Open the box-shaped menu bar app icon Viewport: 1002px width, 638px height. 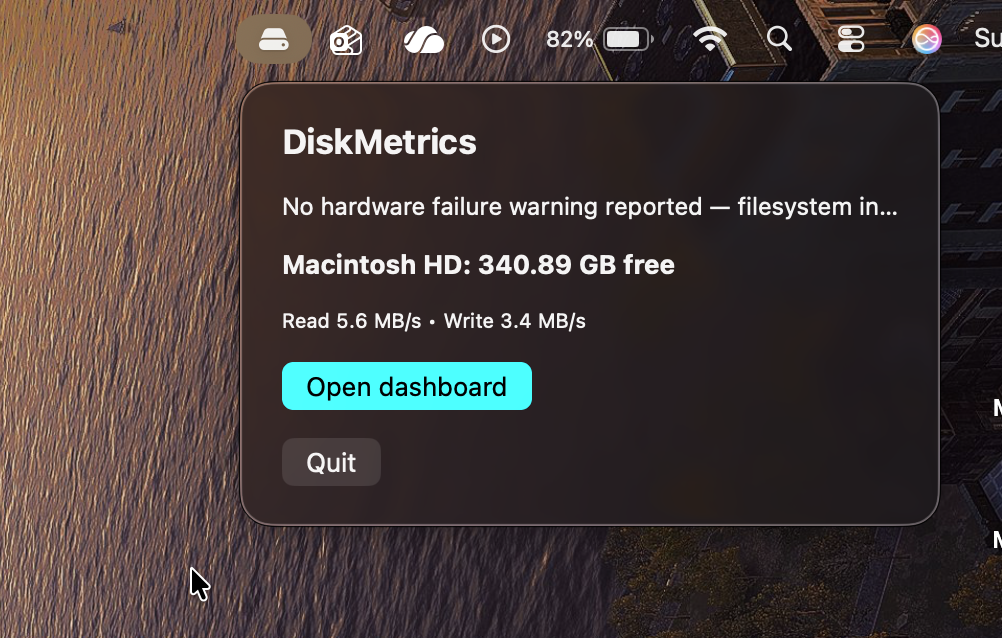pyautogui.click(x=346, y=41)
